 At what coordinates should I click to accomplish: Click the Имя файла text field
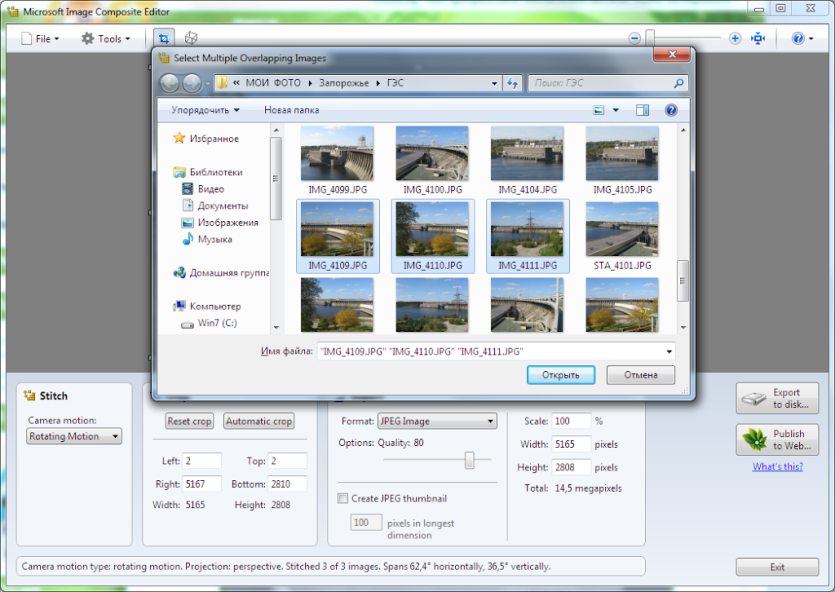coord(491,351)
